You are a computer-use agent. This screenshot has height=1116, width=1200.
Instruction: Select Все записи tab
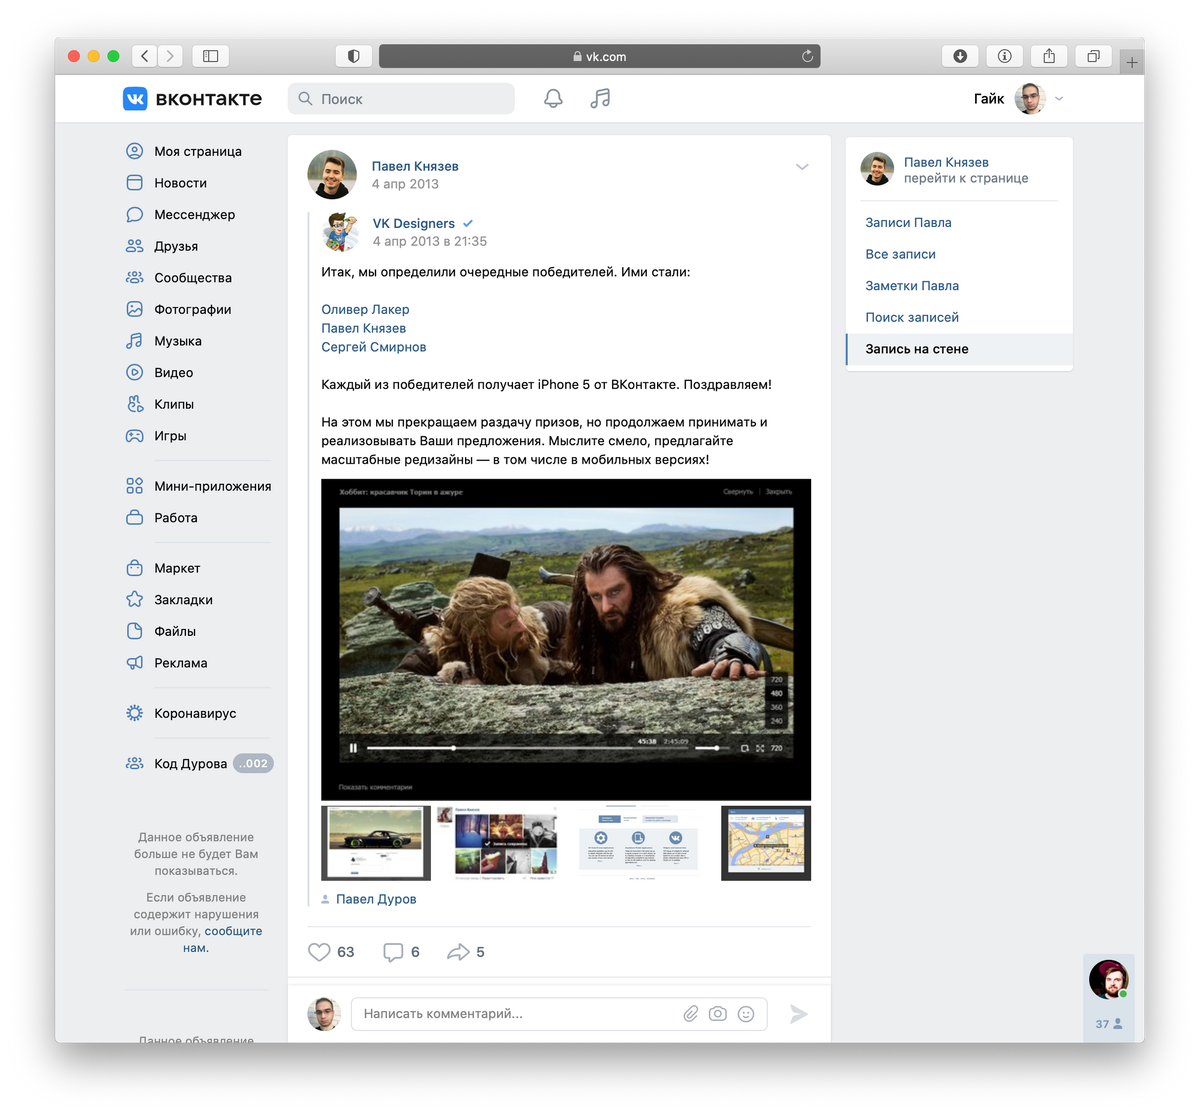900,254
